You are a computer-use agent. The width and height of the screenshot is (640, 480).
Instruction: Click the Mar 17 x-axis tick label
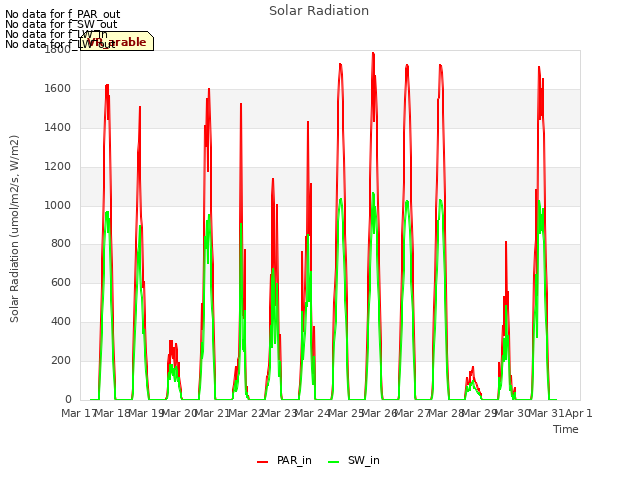coord(78,413)
